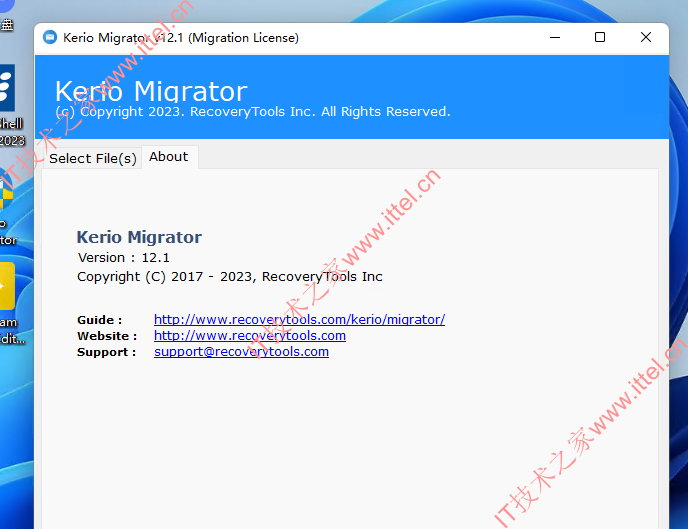Screen dimensions: 688x529
Task: Click the support@recoverytools.com email link
Action: [x=241, y=352]
